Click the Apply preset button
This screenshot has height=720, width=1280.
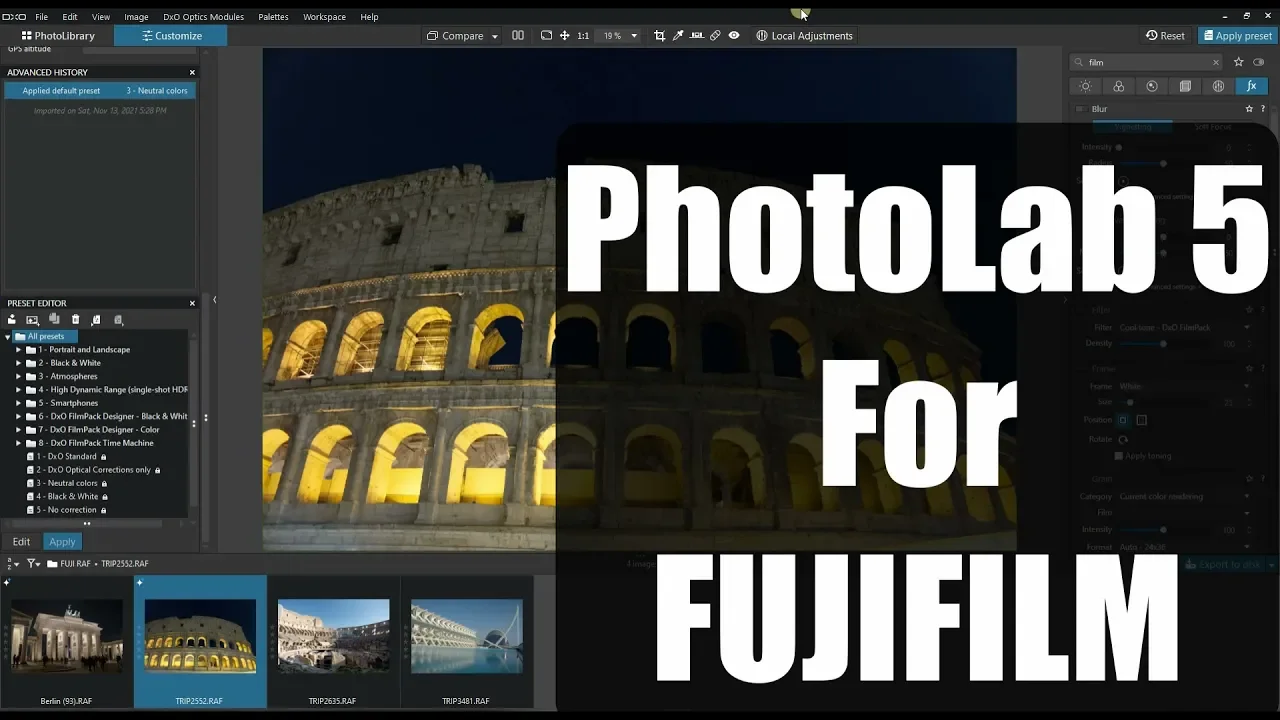tap(1237, 36)
